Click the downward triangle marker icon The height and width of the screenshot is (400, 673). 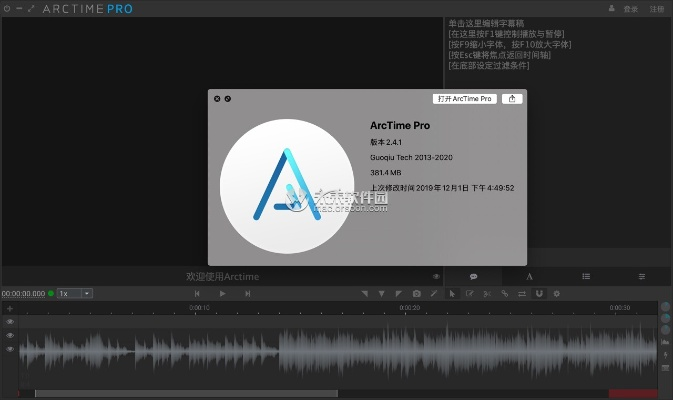point(382,294)
